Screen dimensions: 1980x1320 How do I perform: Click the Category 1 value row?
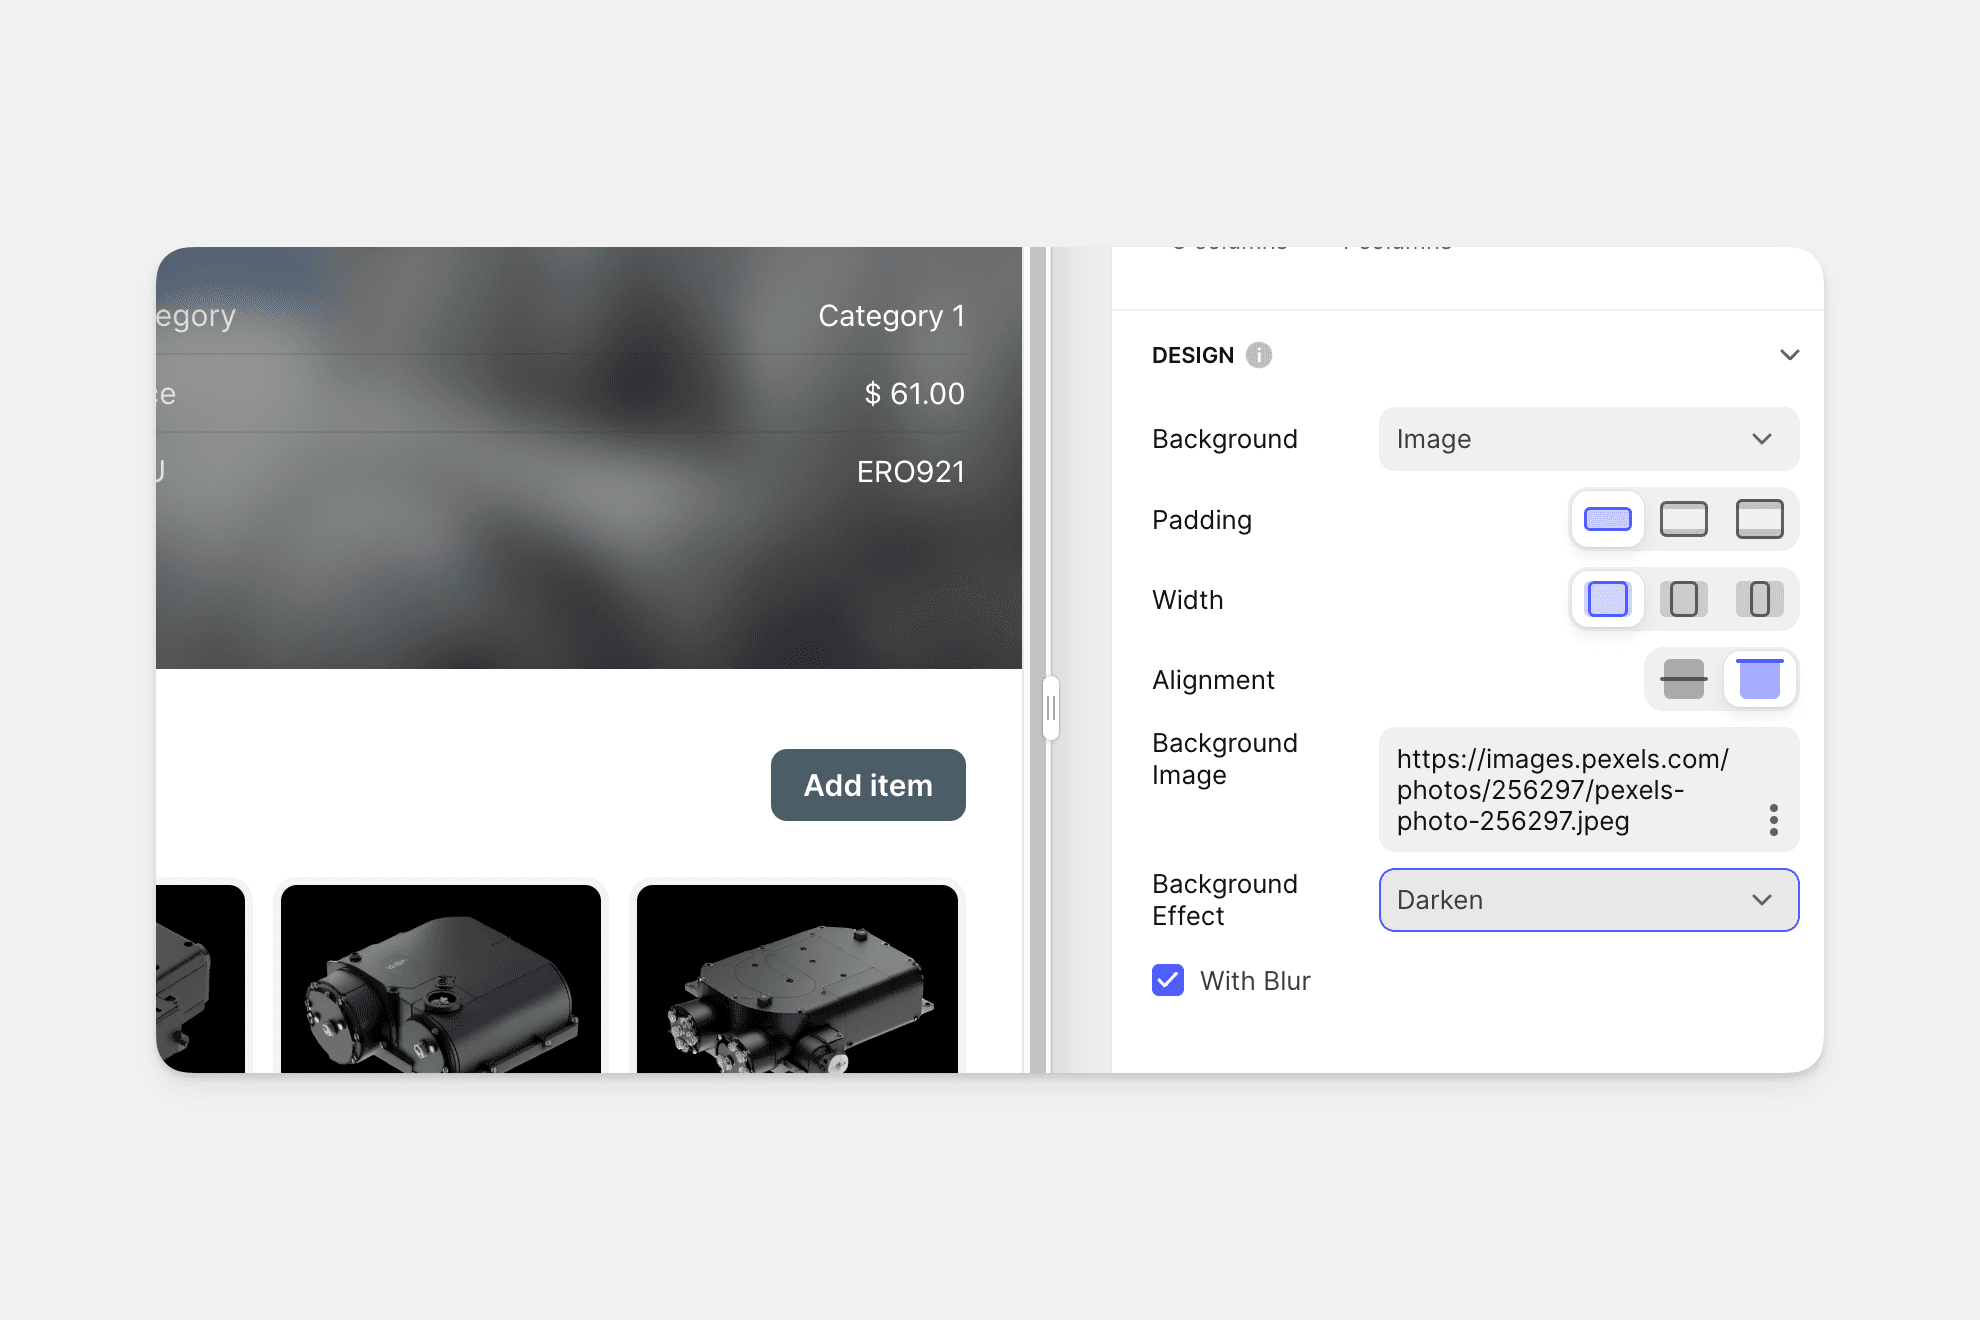[891, 316]
